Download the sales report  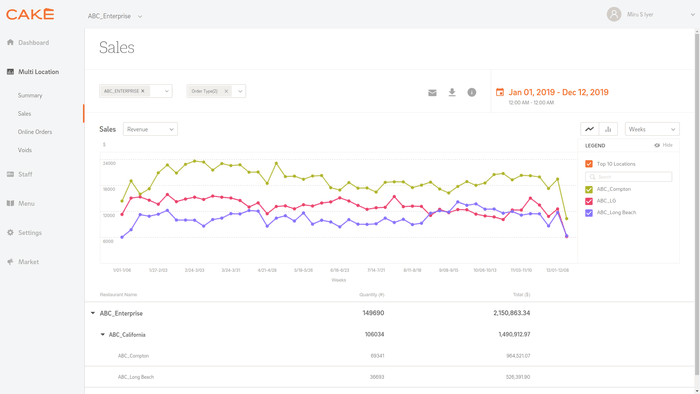point(452,92)
